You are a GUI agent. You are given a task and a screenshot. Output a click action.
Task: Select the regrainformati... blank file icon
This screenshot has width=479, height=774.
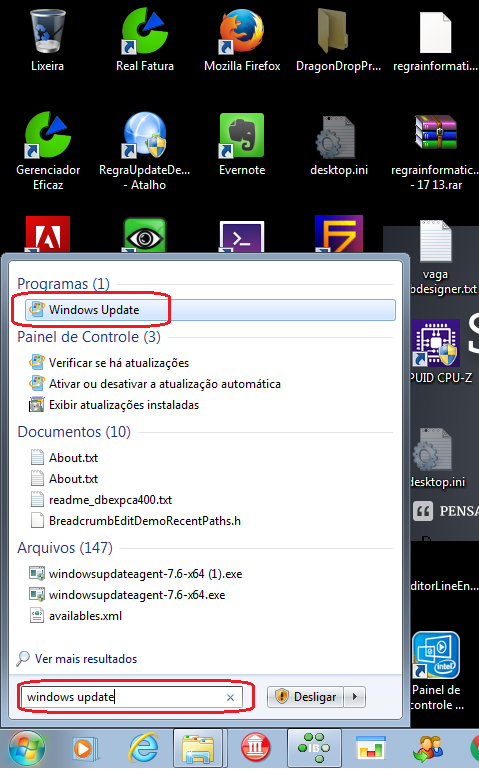[x=435, y=41]
